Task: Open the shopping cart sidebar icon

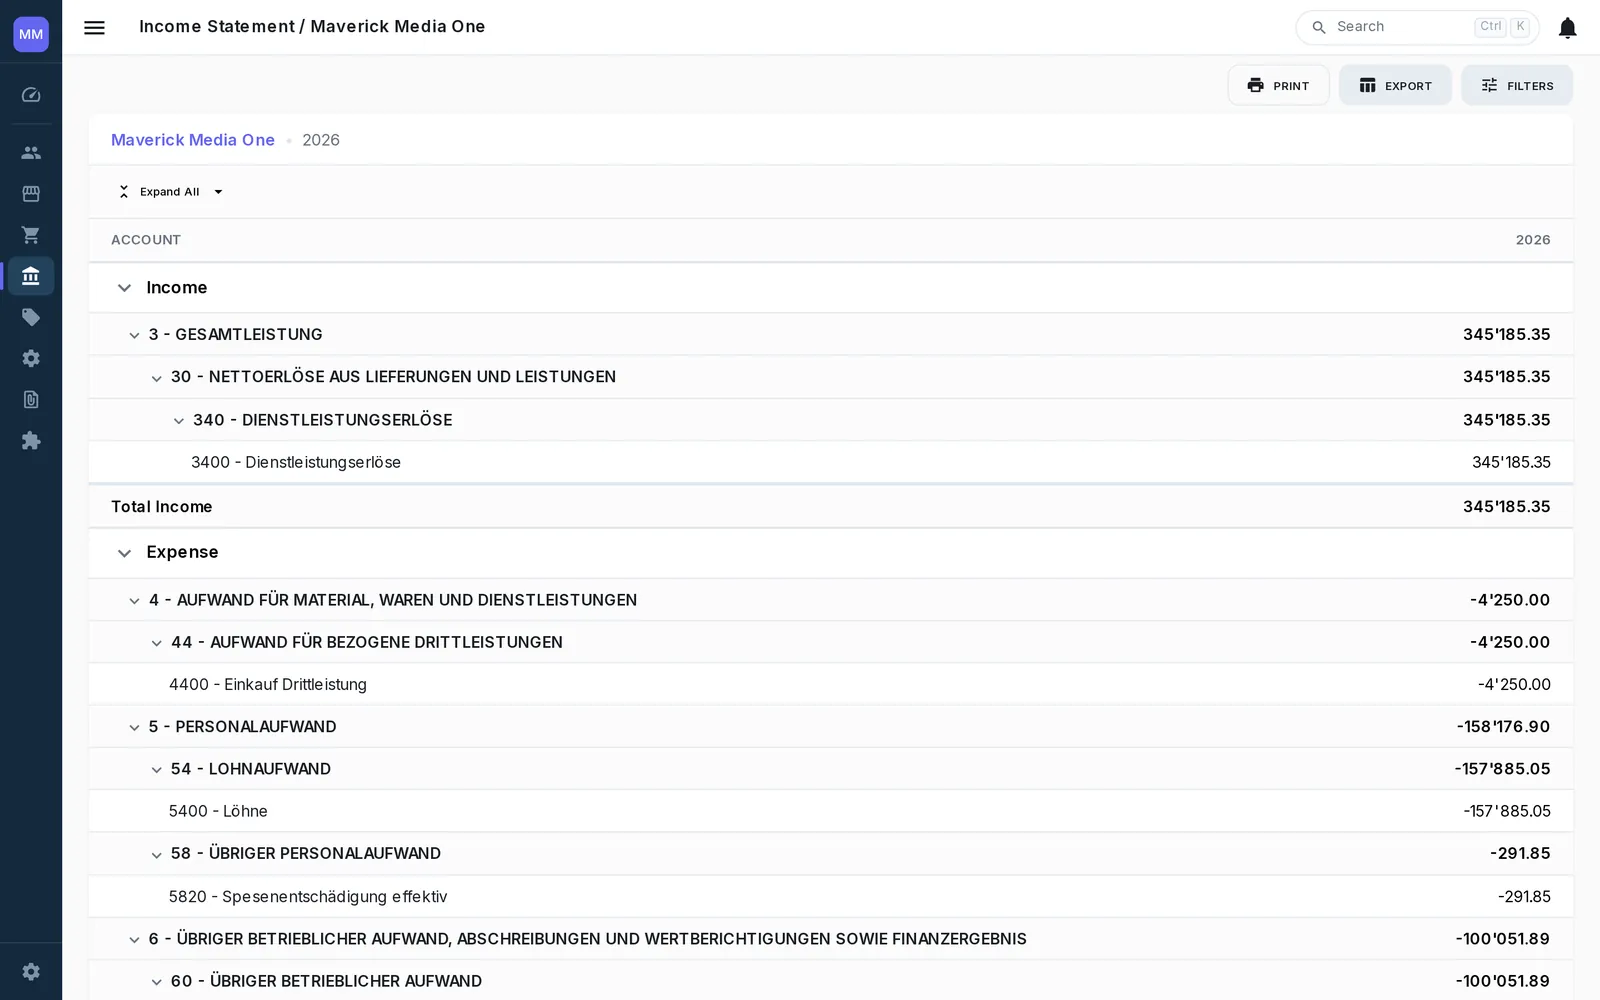Action: [31, 235]
